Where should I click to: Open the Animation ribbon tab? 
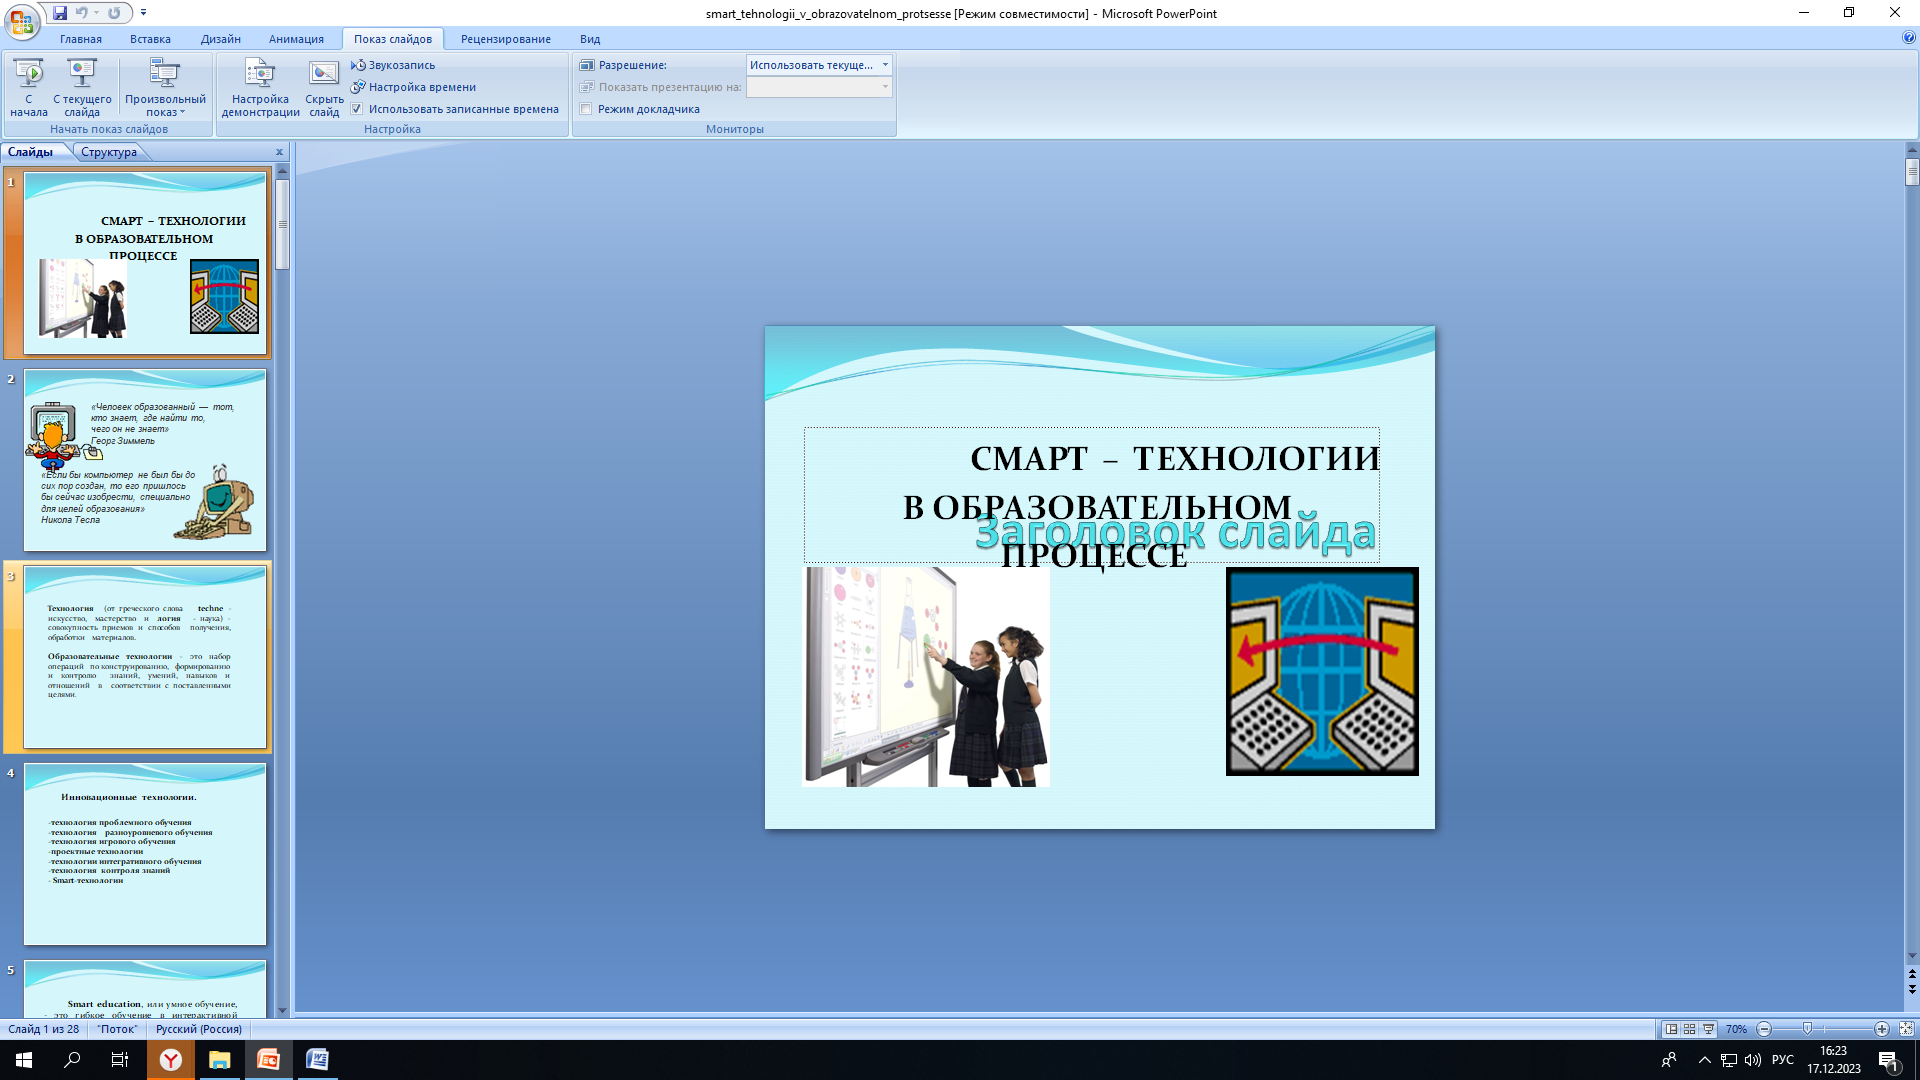(x=296, y=39)
